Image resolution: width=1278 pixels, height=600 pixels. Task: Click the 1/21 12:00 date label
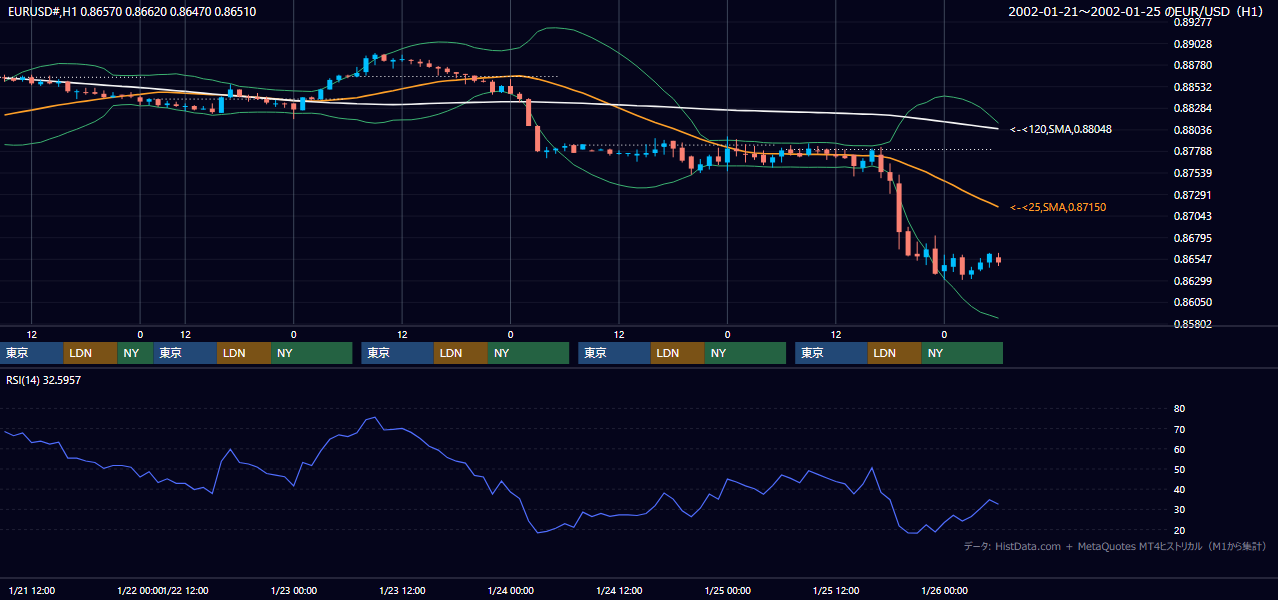tap(31, 591)
